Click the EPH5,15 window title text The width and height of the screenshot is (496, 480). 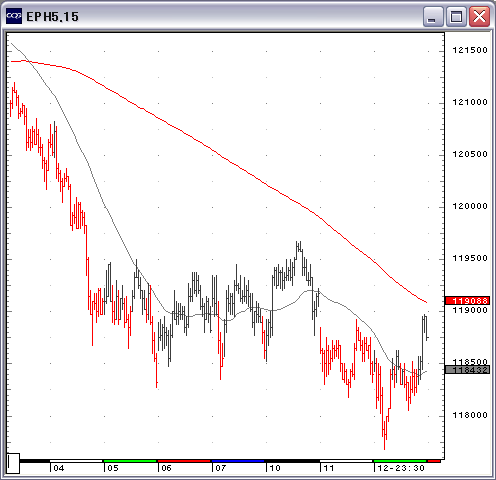52,17
